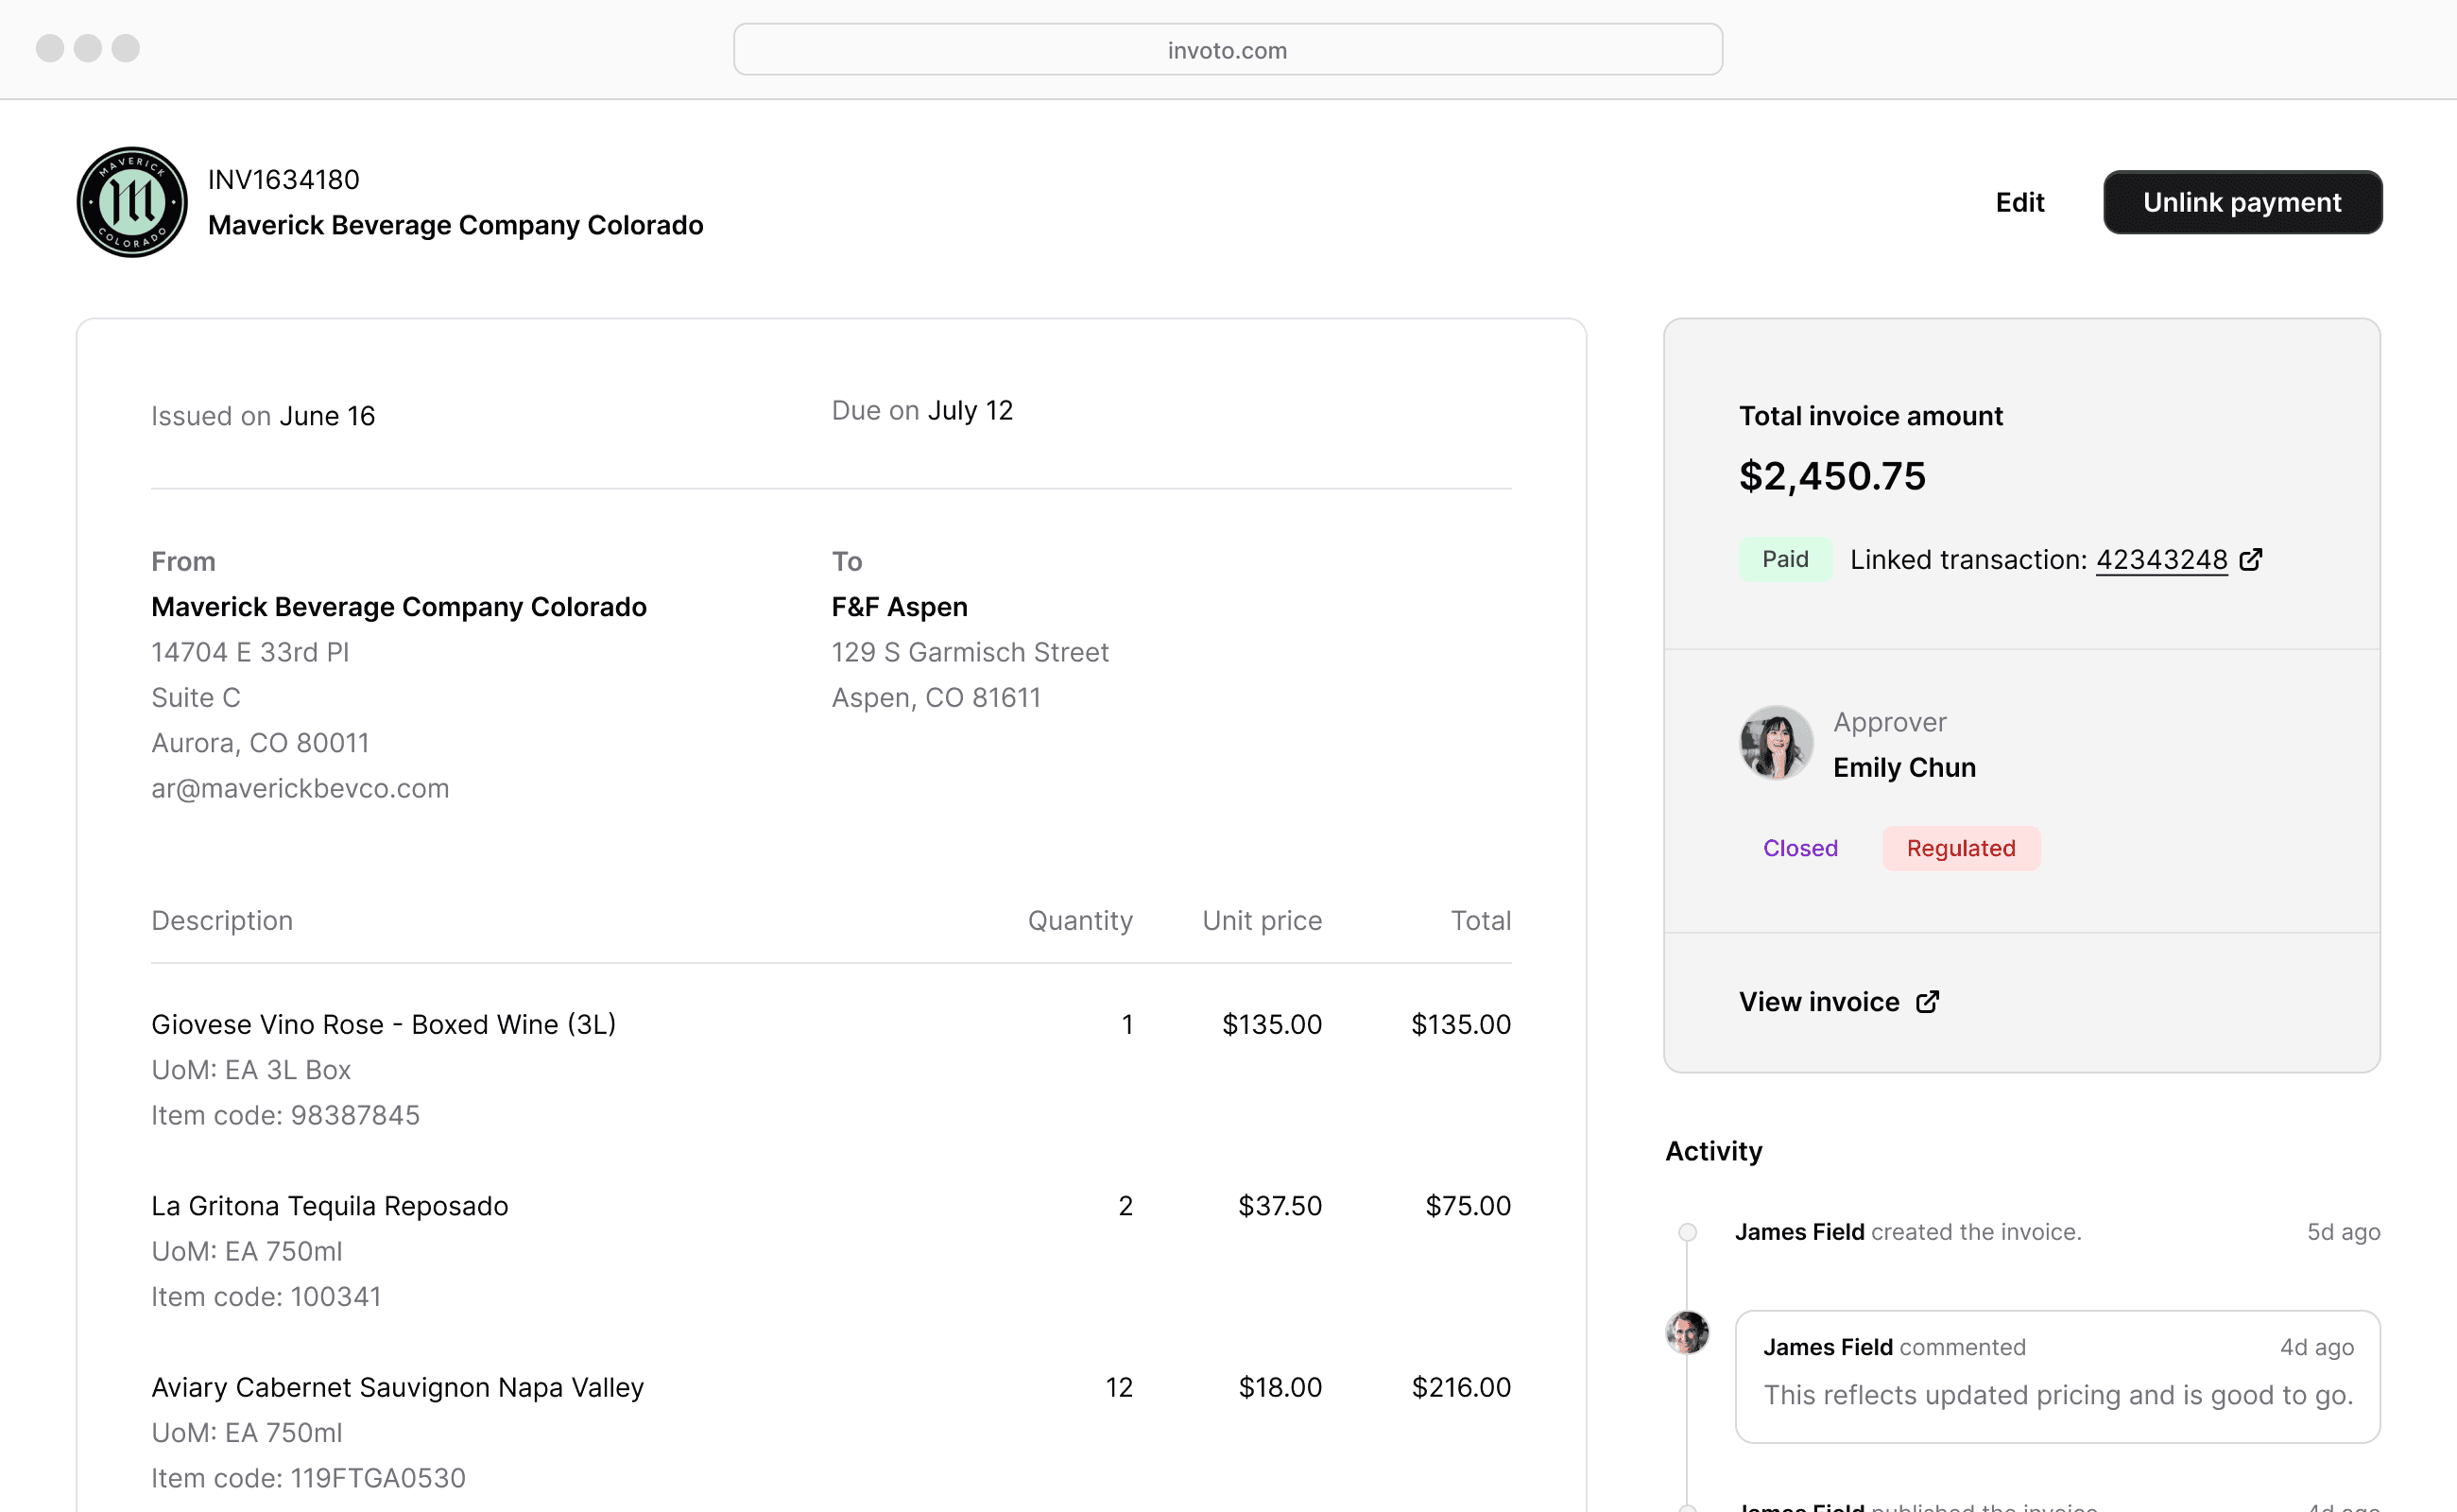Click the Suite C address line

tap(196, 698)
